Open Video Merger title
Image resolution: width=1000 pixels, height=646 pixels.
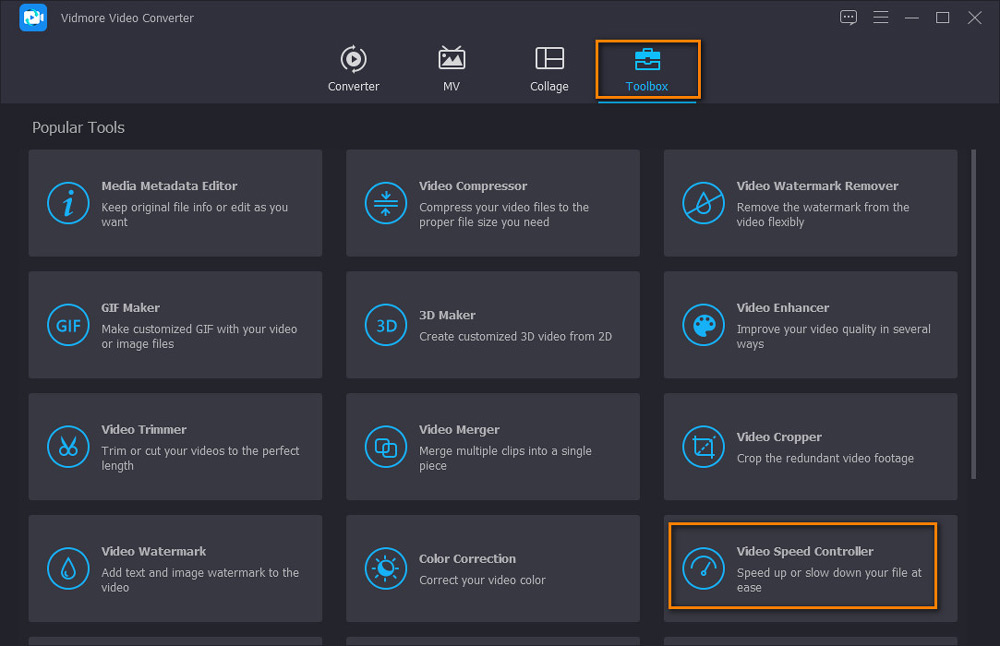pos(459,429)
